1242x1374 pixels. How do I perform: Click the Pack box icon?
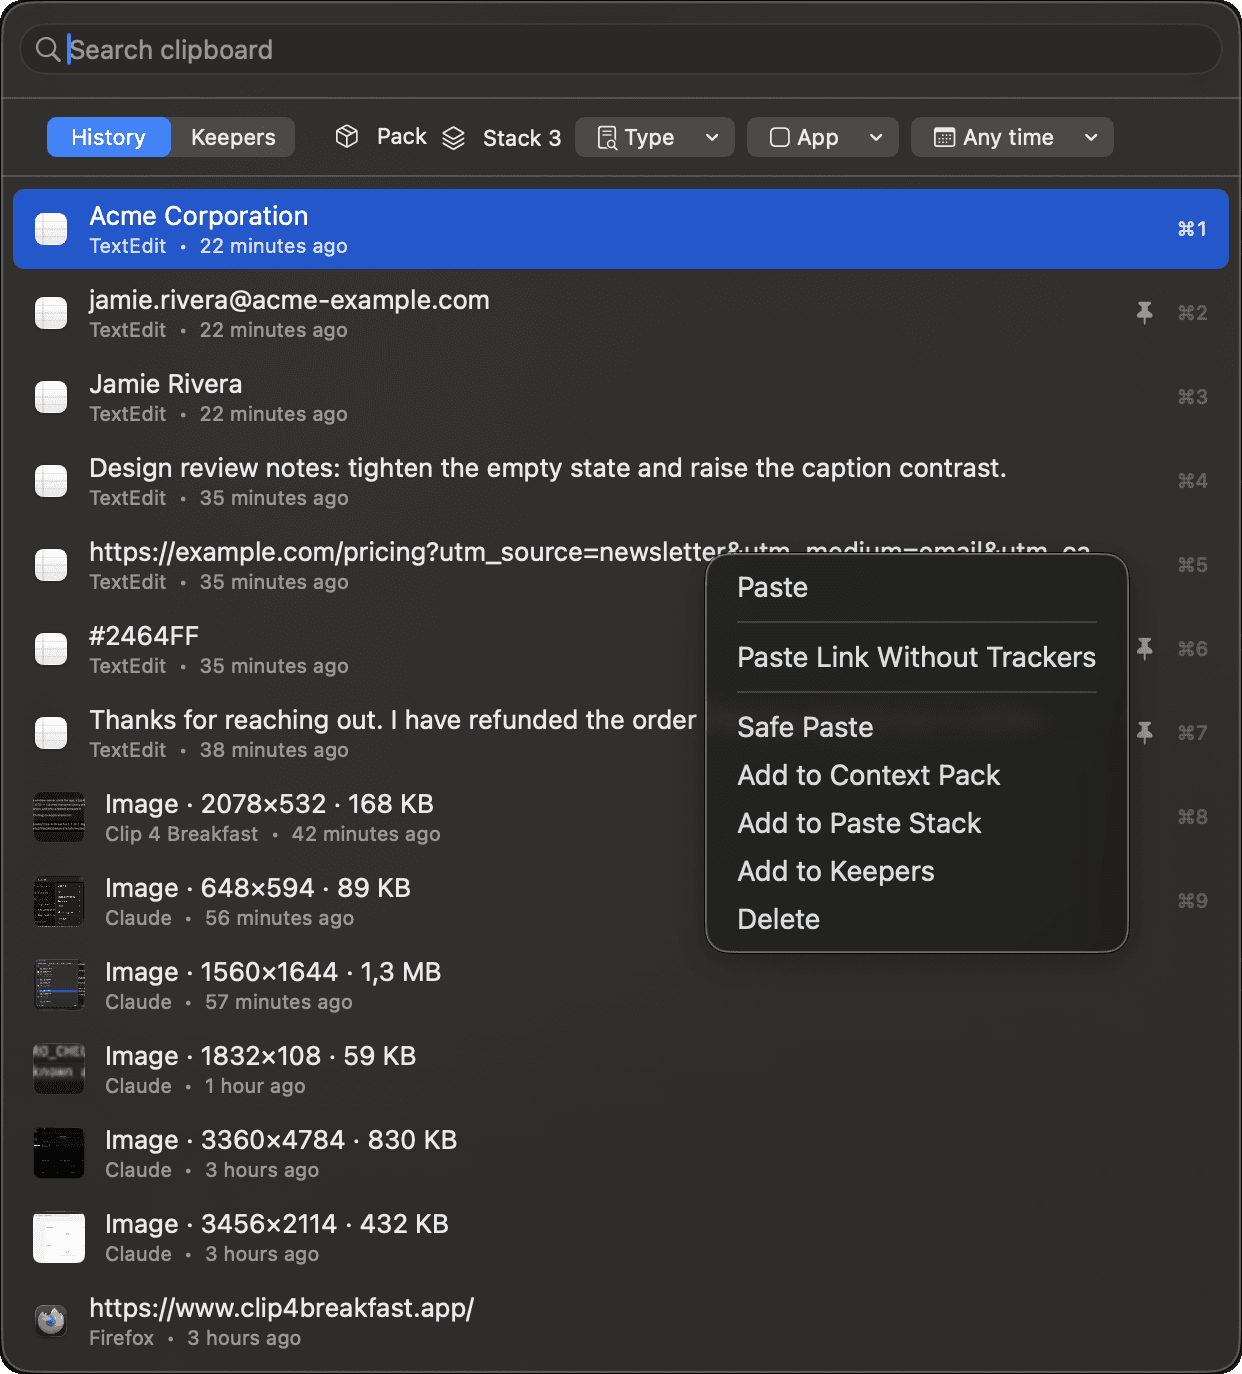tap(347, 137)
